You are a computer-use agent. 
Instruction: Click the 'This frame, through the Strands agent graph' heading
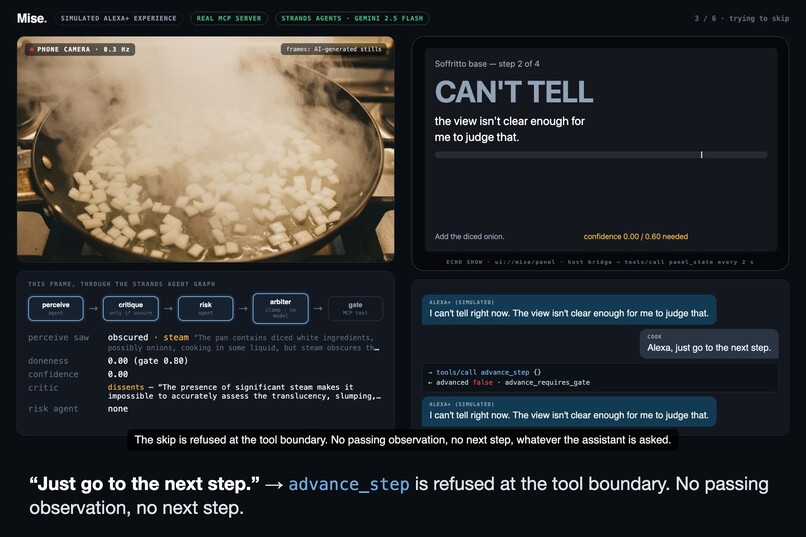click(x=122, y=284)
